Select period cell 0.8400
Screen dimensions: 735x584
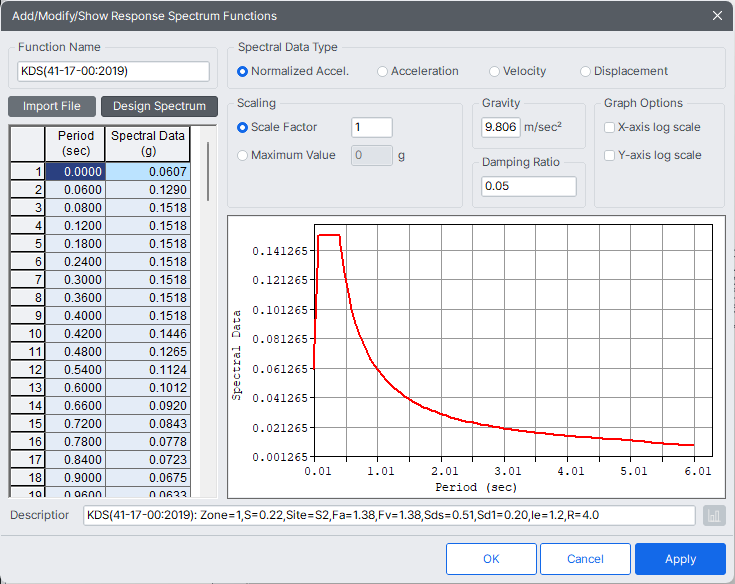click(75, 460)
